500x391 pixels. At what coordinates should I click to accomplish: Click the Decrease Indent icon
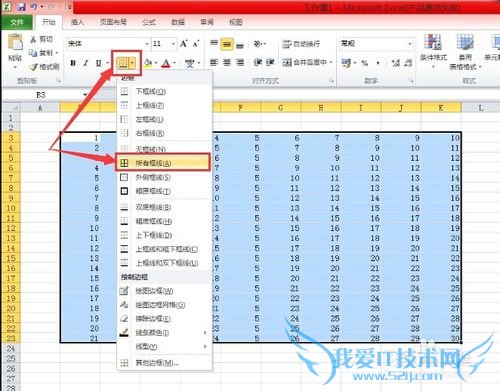pos(257,62)
